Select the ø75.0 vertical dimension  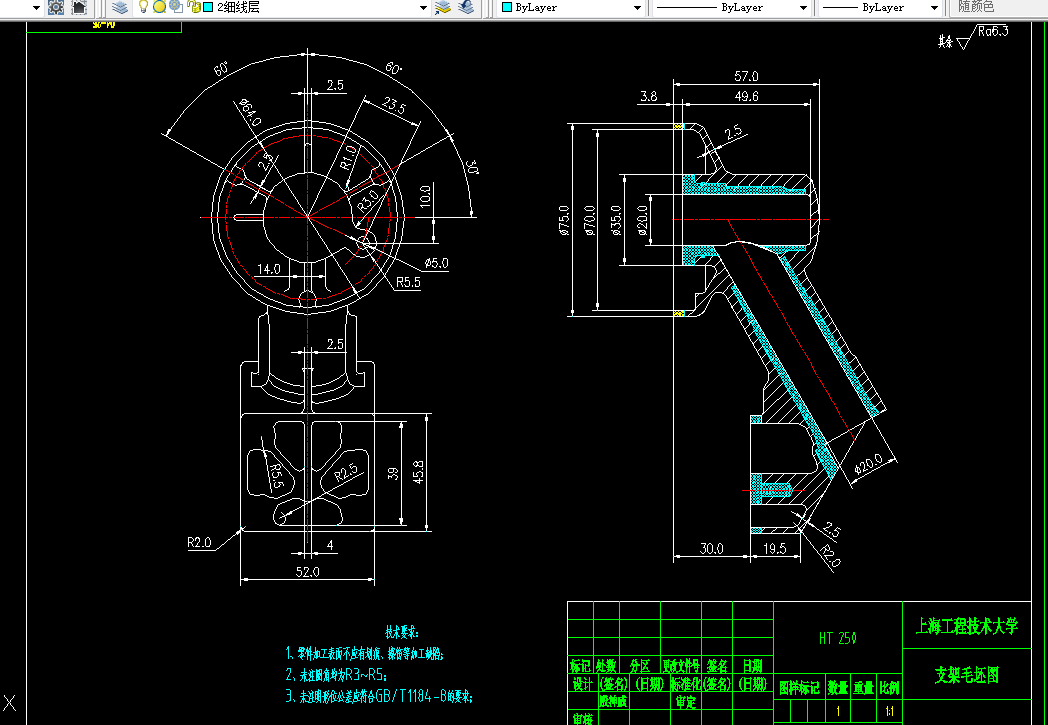[564, 220]
